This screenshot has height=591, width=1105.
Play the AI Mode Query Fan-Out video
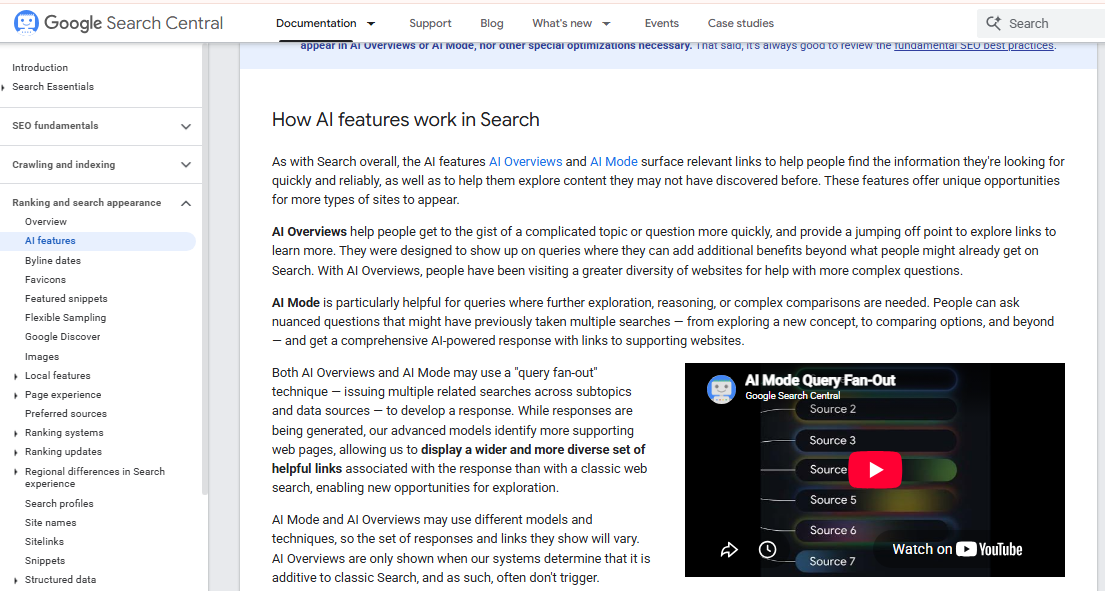pos(875,470)
